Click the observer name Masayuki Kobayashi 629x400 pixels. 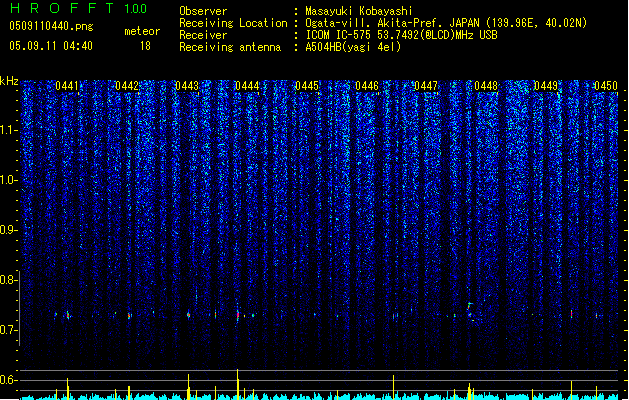point(358,11)
